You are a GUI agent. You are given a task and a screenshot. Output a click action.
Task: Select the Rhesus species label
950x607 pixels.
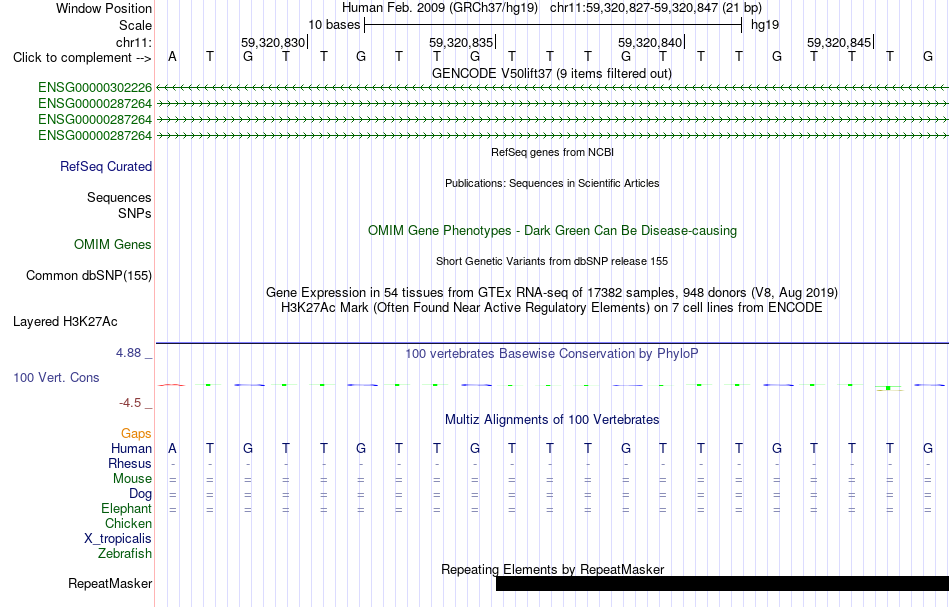click(130, 463)
